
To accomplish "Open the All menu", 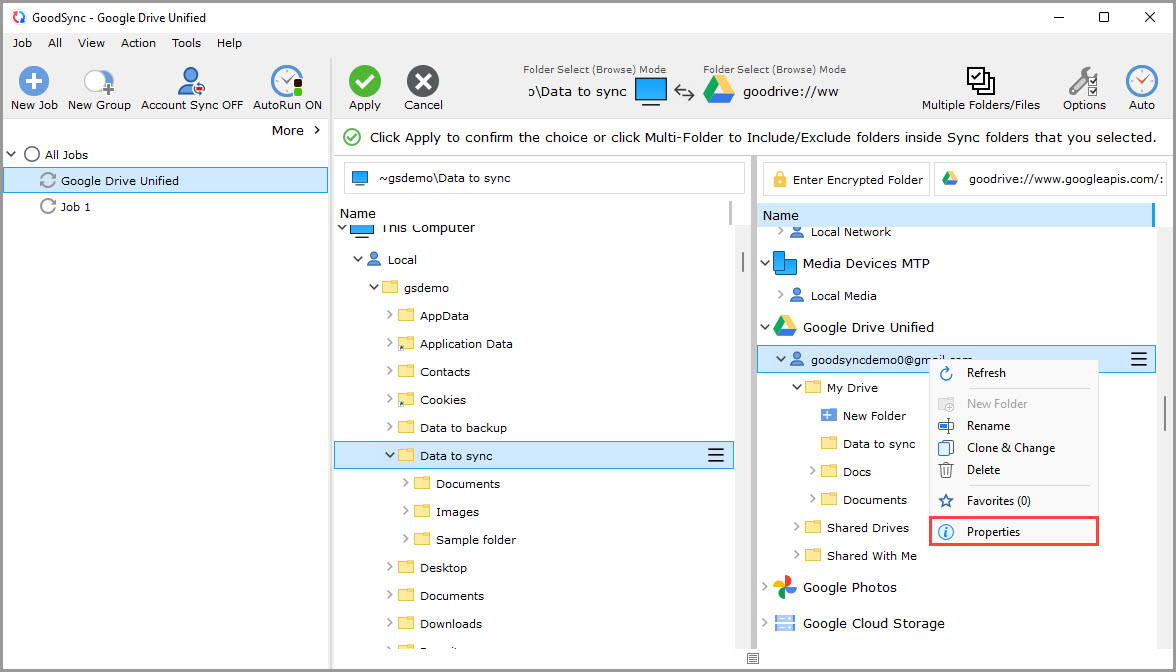I will click(55, 43).
